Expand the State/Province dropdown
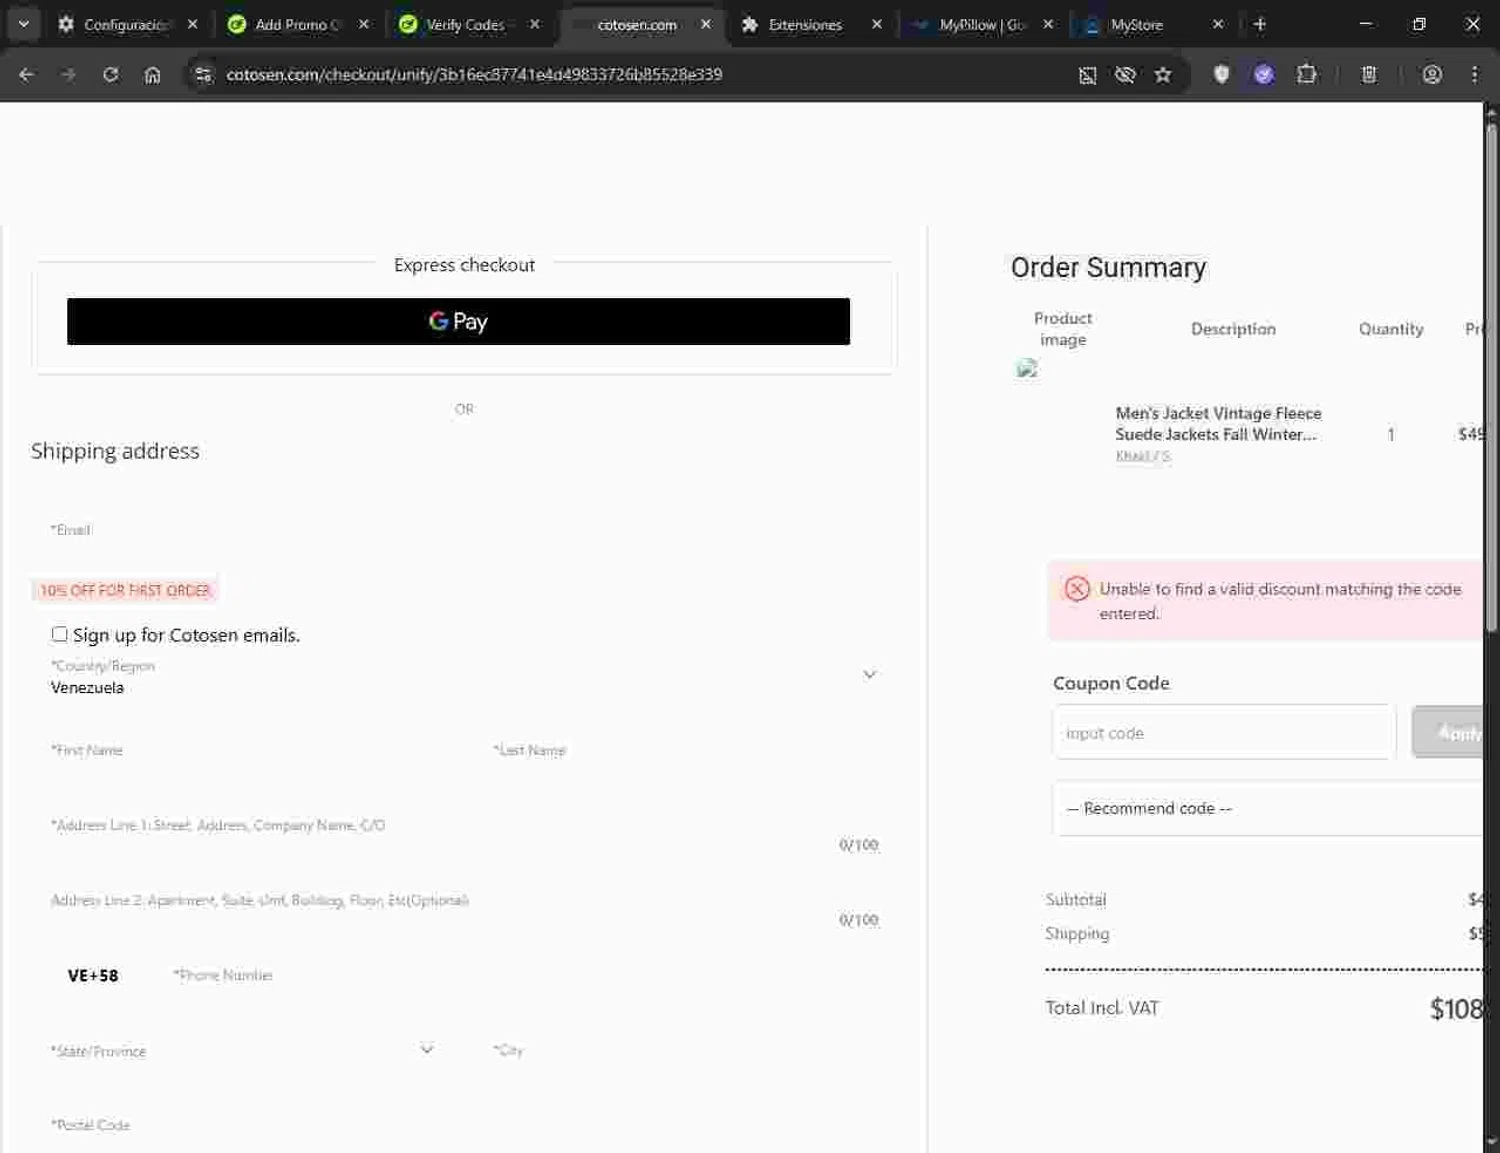The image size is (1500, 1153). pos(243,1050)
